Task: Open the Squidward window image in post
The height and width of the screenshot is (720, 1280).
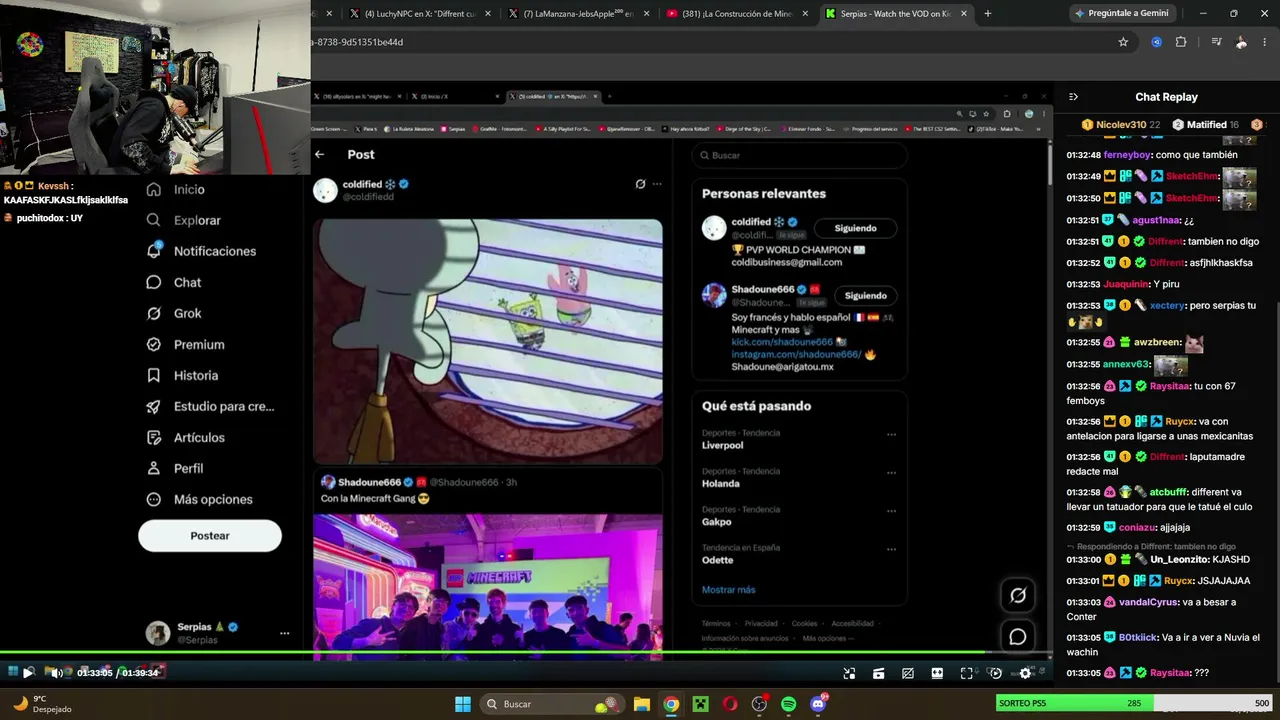Action: [488, 341]
